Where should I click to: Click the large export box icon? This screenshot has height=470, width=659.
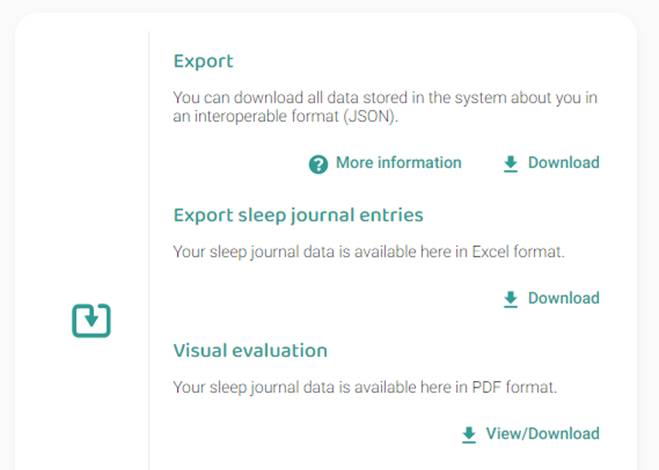pos(91,320)
